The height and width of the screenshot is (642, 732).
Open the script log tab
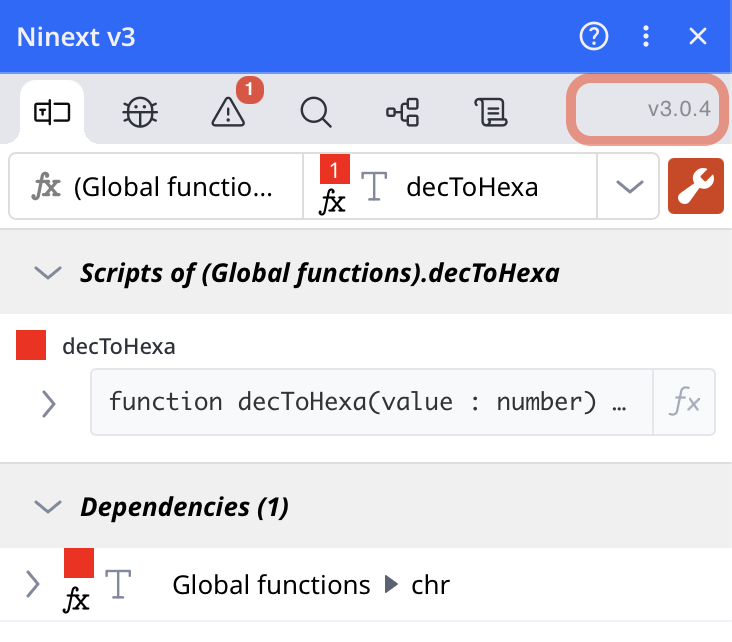pos(490,112)
